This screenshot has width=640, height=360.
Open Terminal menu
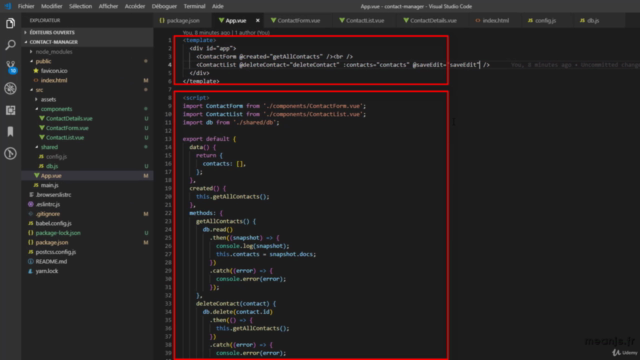[x=194, y=6]
